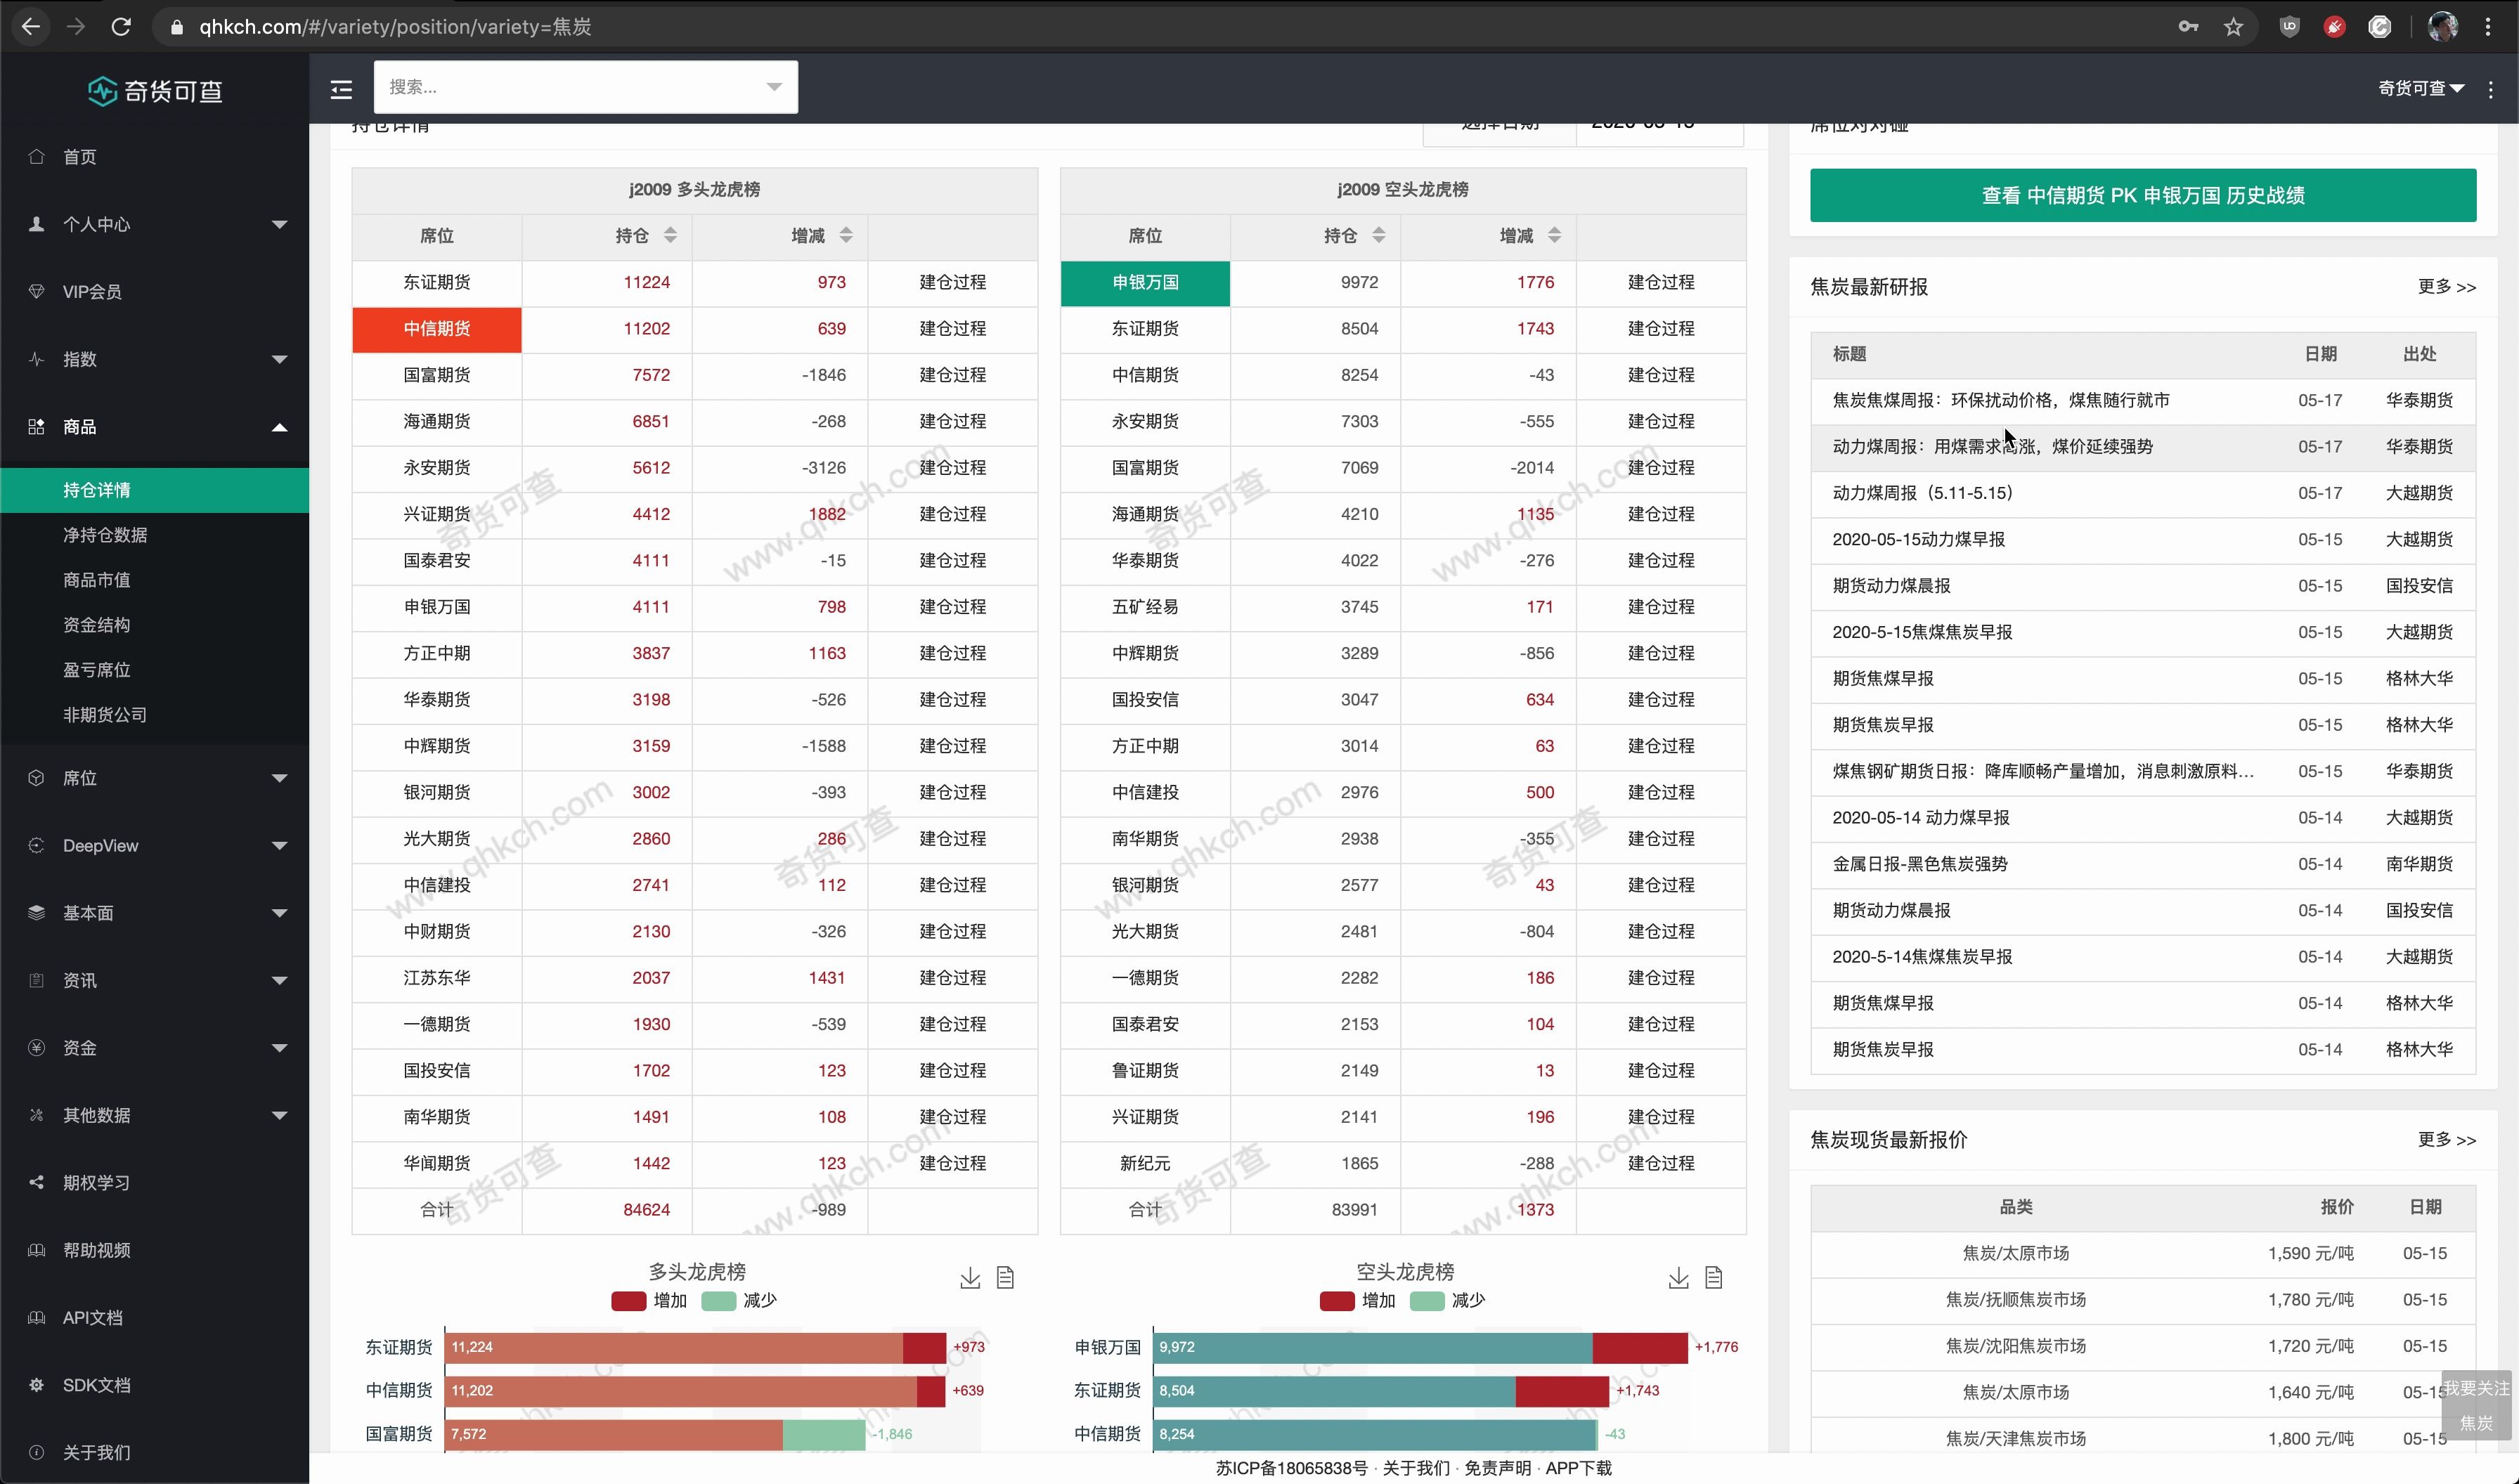Open 建仓过程 for 申银万国 short row

[1660, 282]
